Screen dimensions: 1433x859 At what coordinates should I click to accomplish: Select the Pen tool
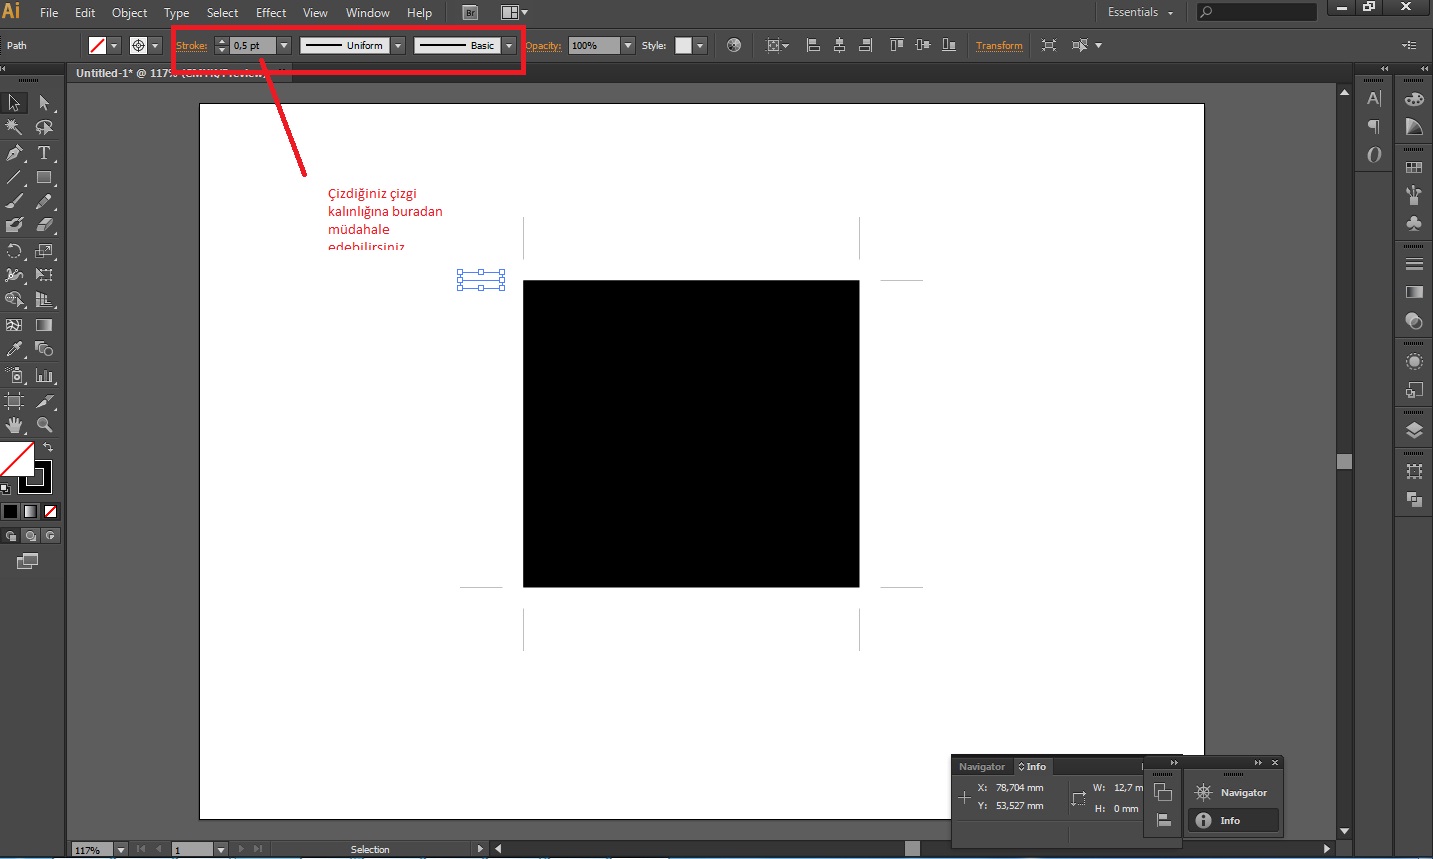coord(14,153)
